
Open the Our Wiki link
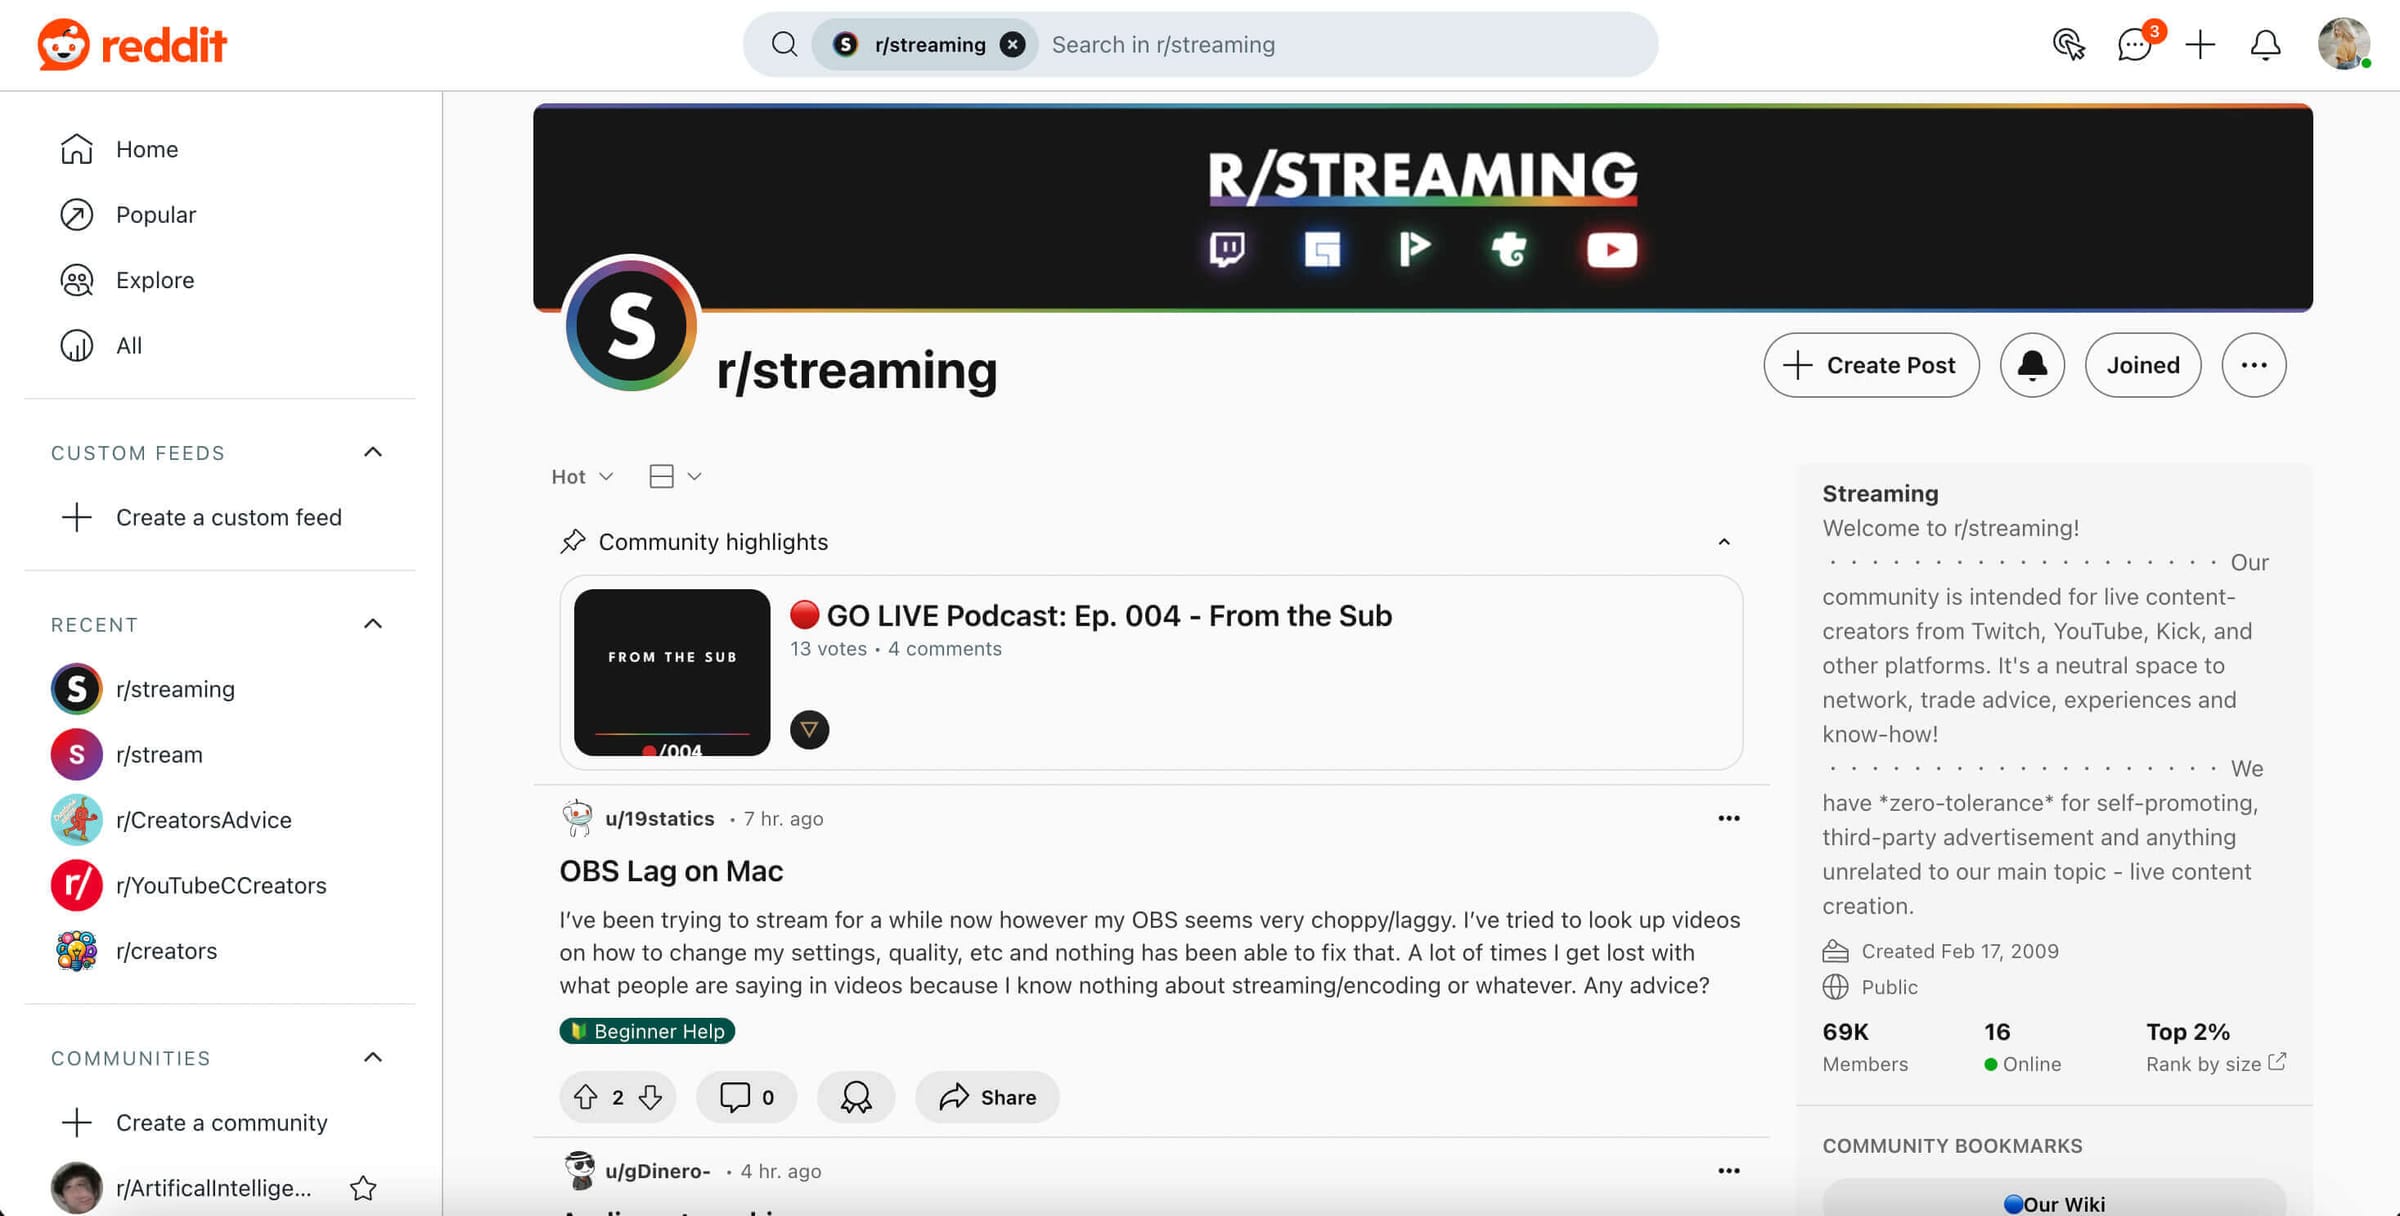(x=2056, y=1201)
